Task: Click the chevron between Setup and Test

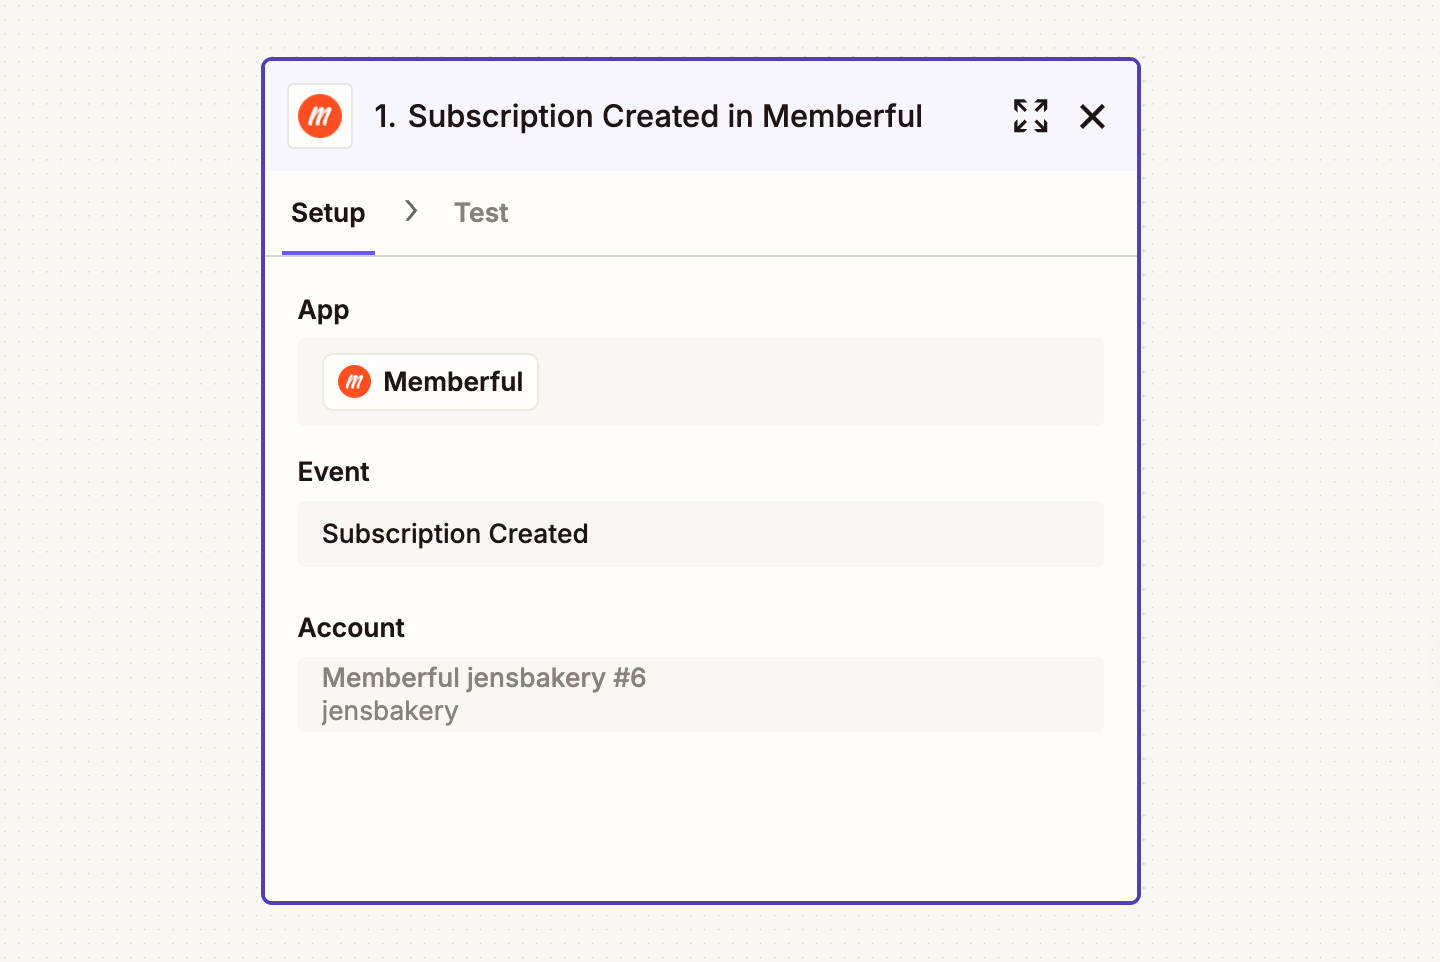Action: click(410, 211)
